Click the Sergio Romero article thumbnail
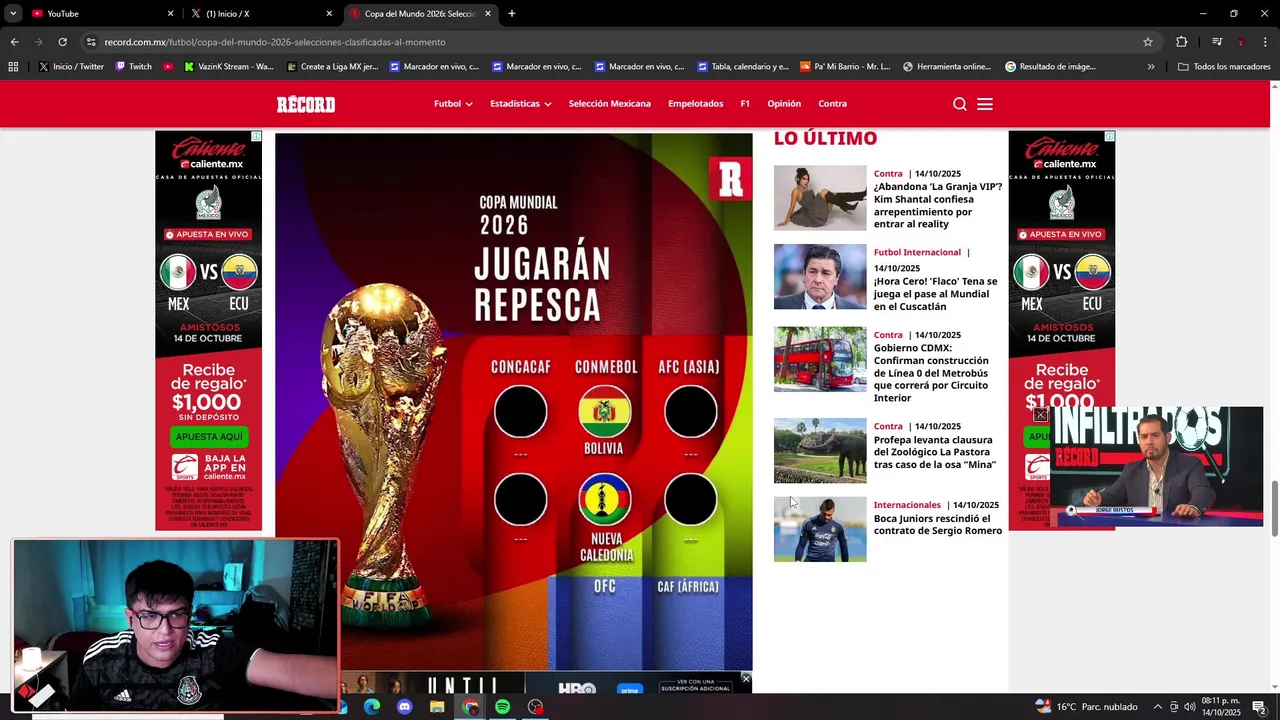 [x=820, y=529]
